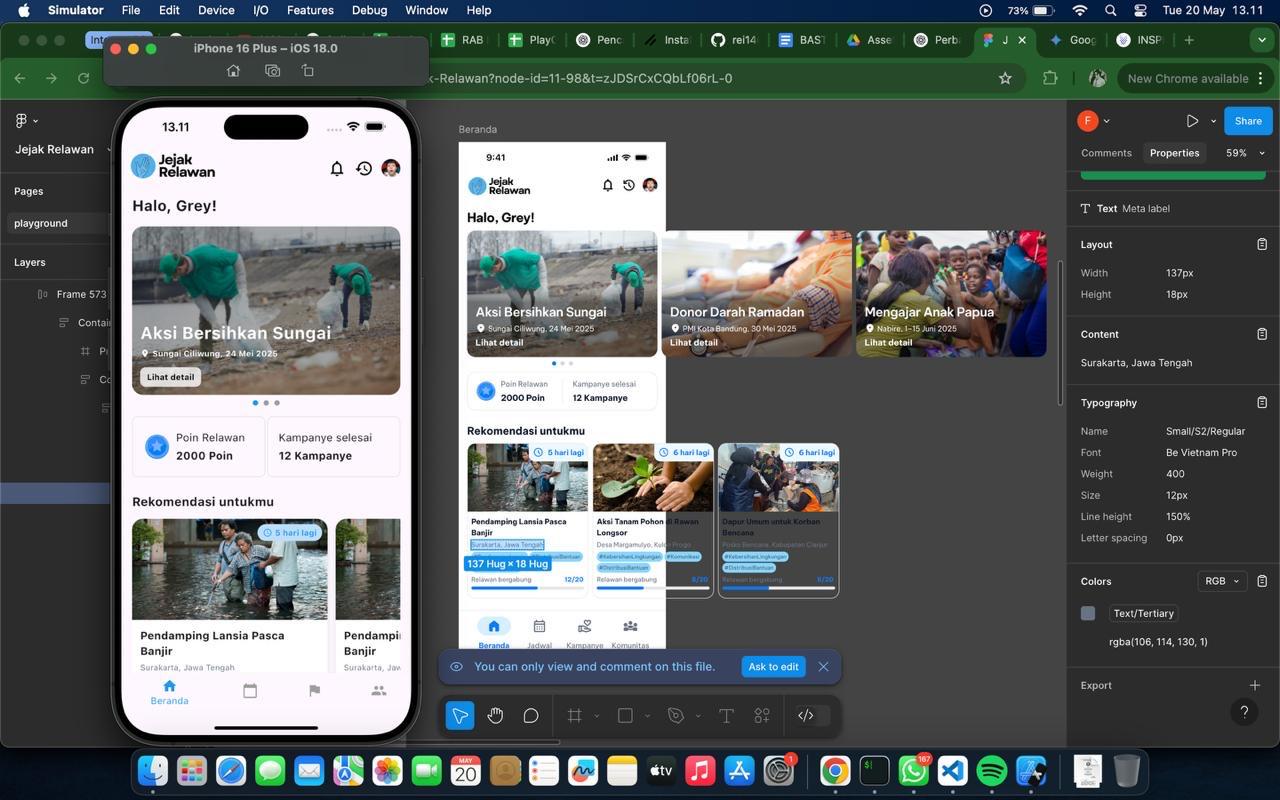Screen dimensions: 1280x800
Task: Click the Text/Tertiary color swatch
Action: pos(1088,613)
